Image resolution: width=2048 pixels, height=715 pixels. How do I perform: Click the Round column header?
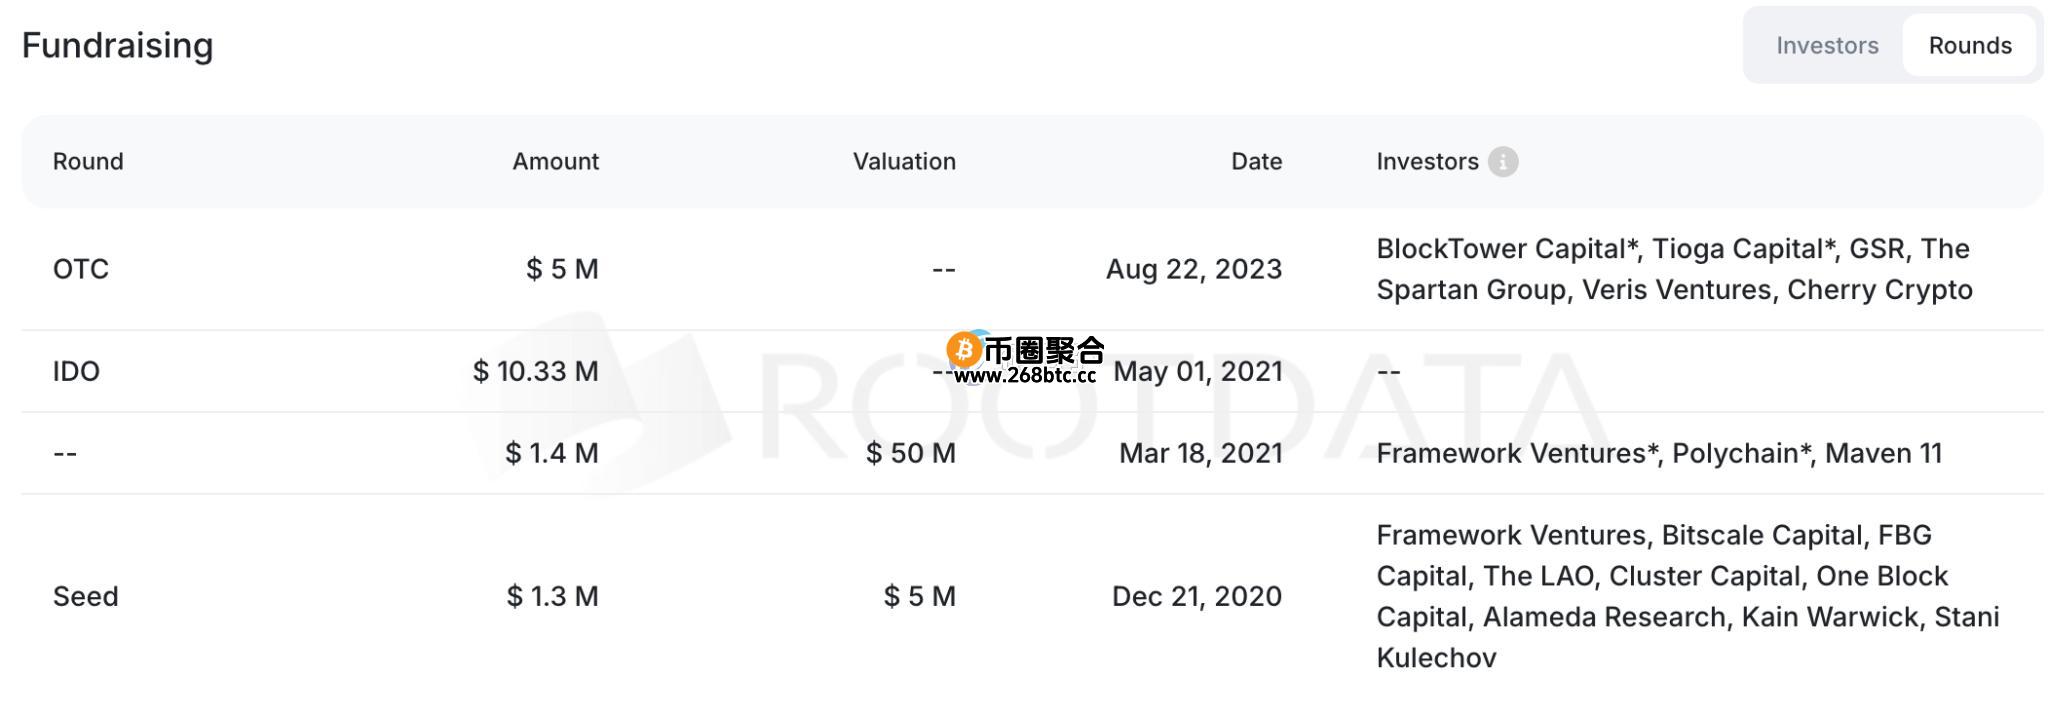coord(88,161)
